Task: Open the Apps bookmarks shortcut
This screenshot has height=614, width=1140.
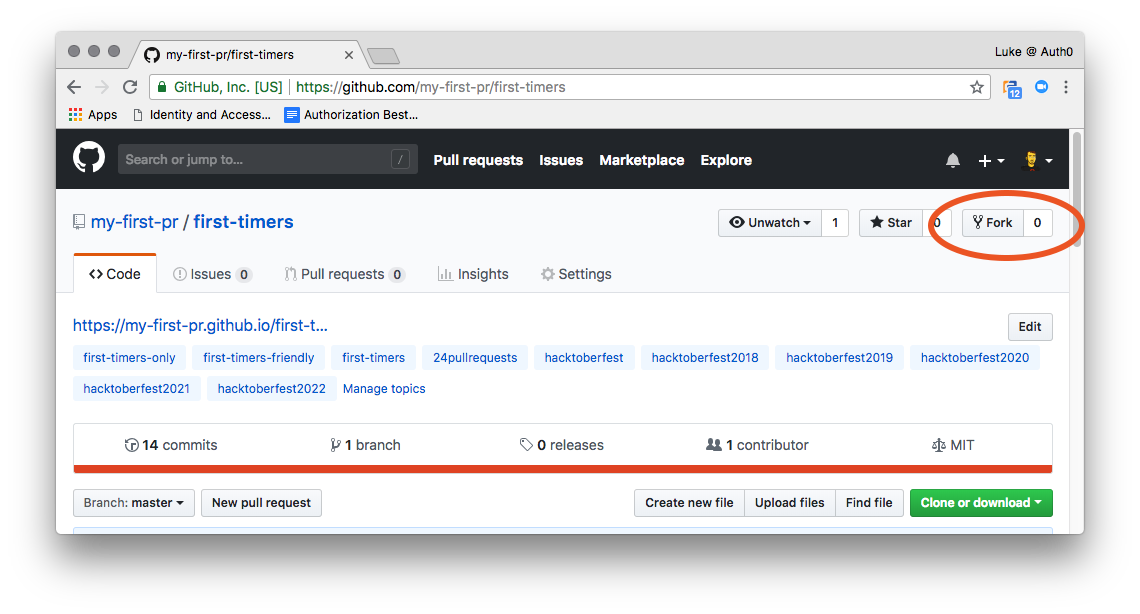Action: tap(92, 115)
